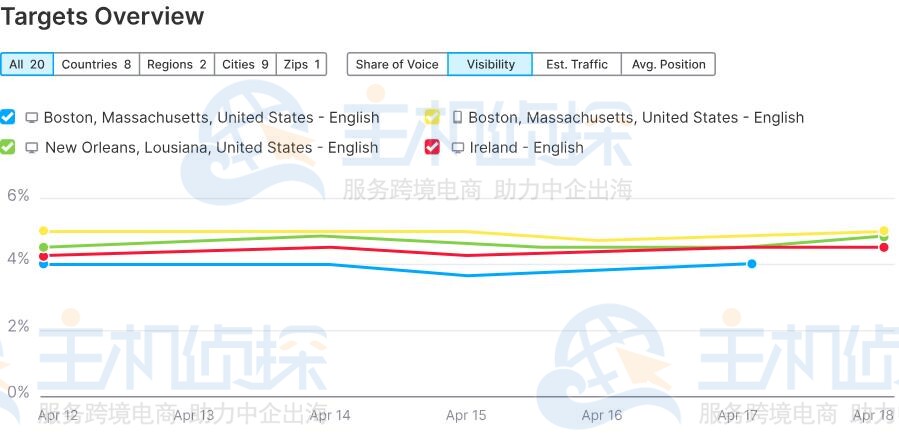Toggle red Ireland checkbox

coord(432,147)
